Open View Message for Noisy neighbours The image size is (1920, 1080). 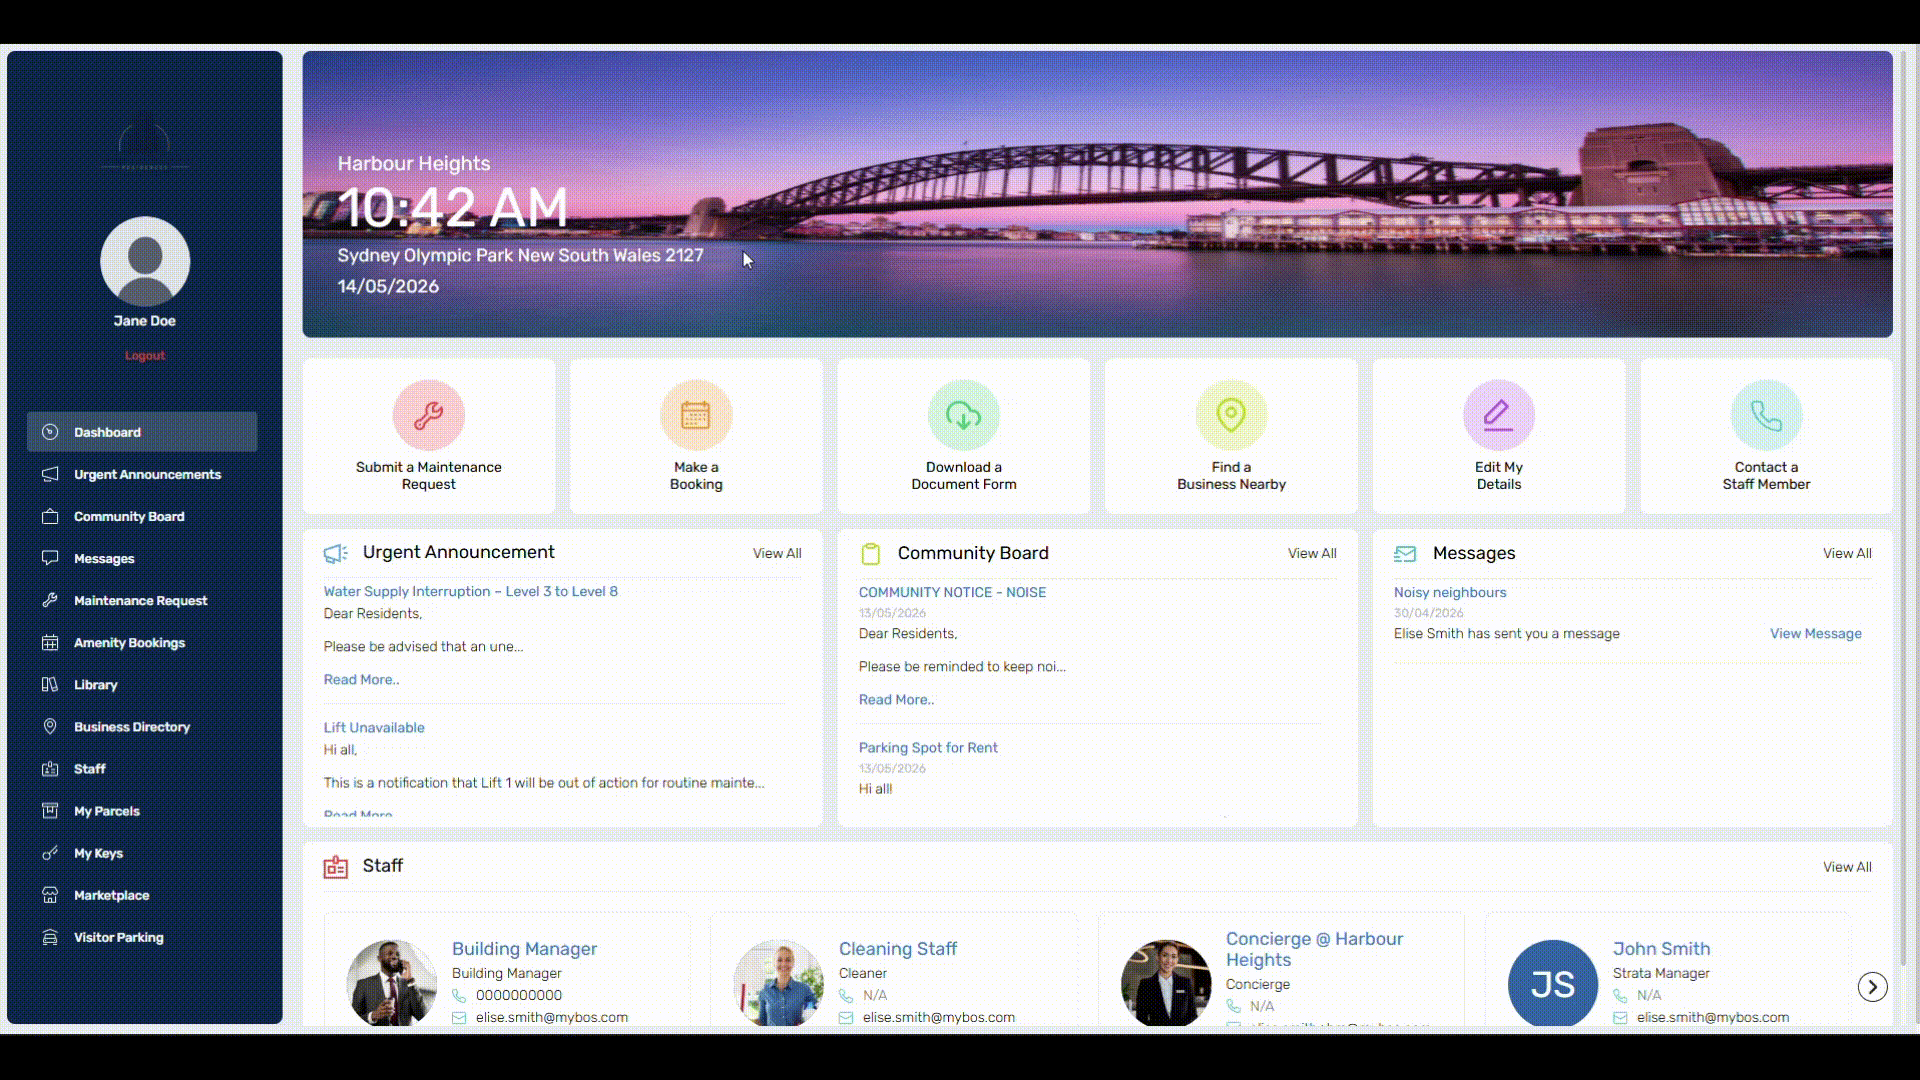coord(1815,633)
